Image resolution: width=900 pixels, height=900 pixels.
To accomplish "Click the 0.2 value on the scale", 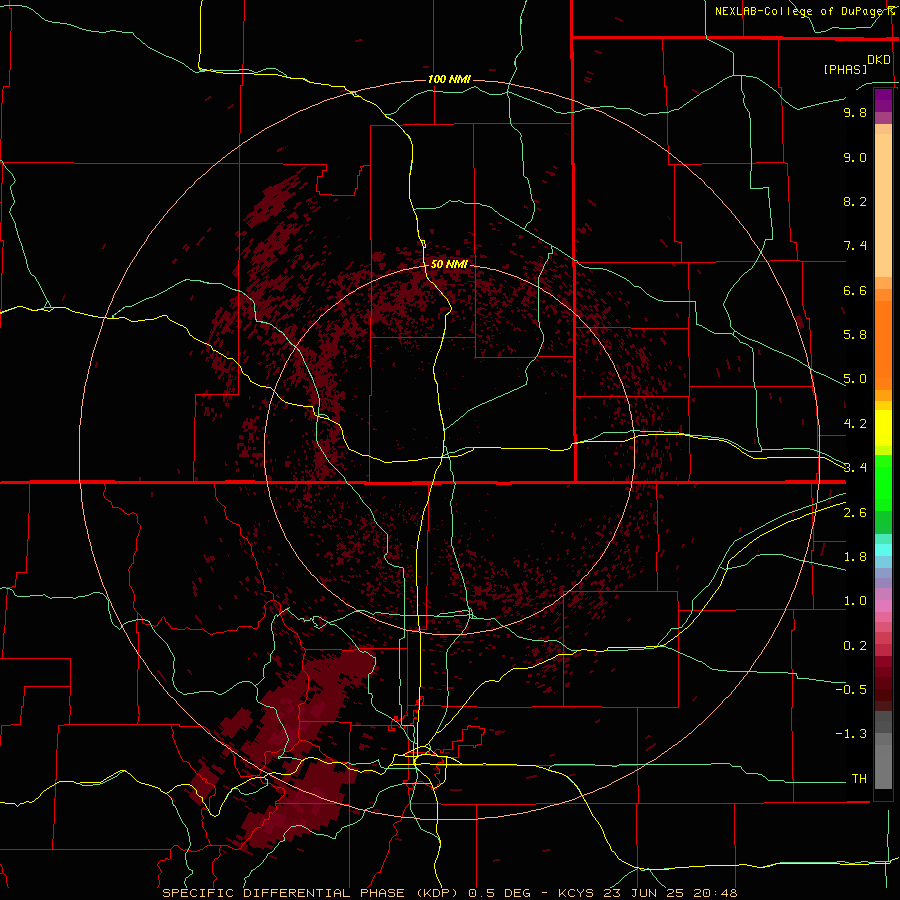I will click(x=855, y=646).
